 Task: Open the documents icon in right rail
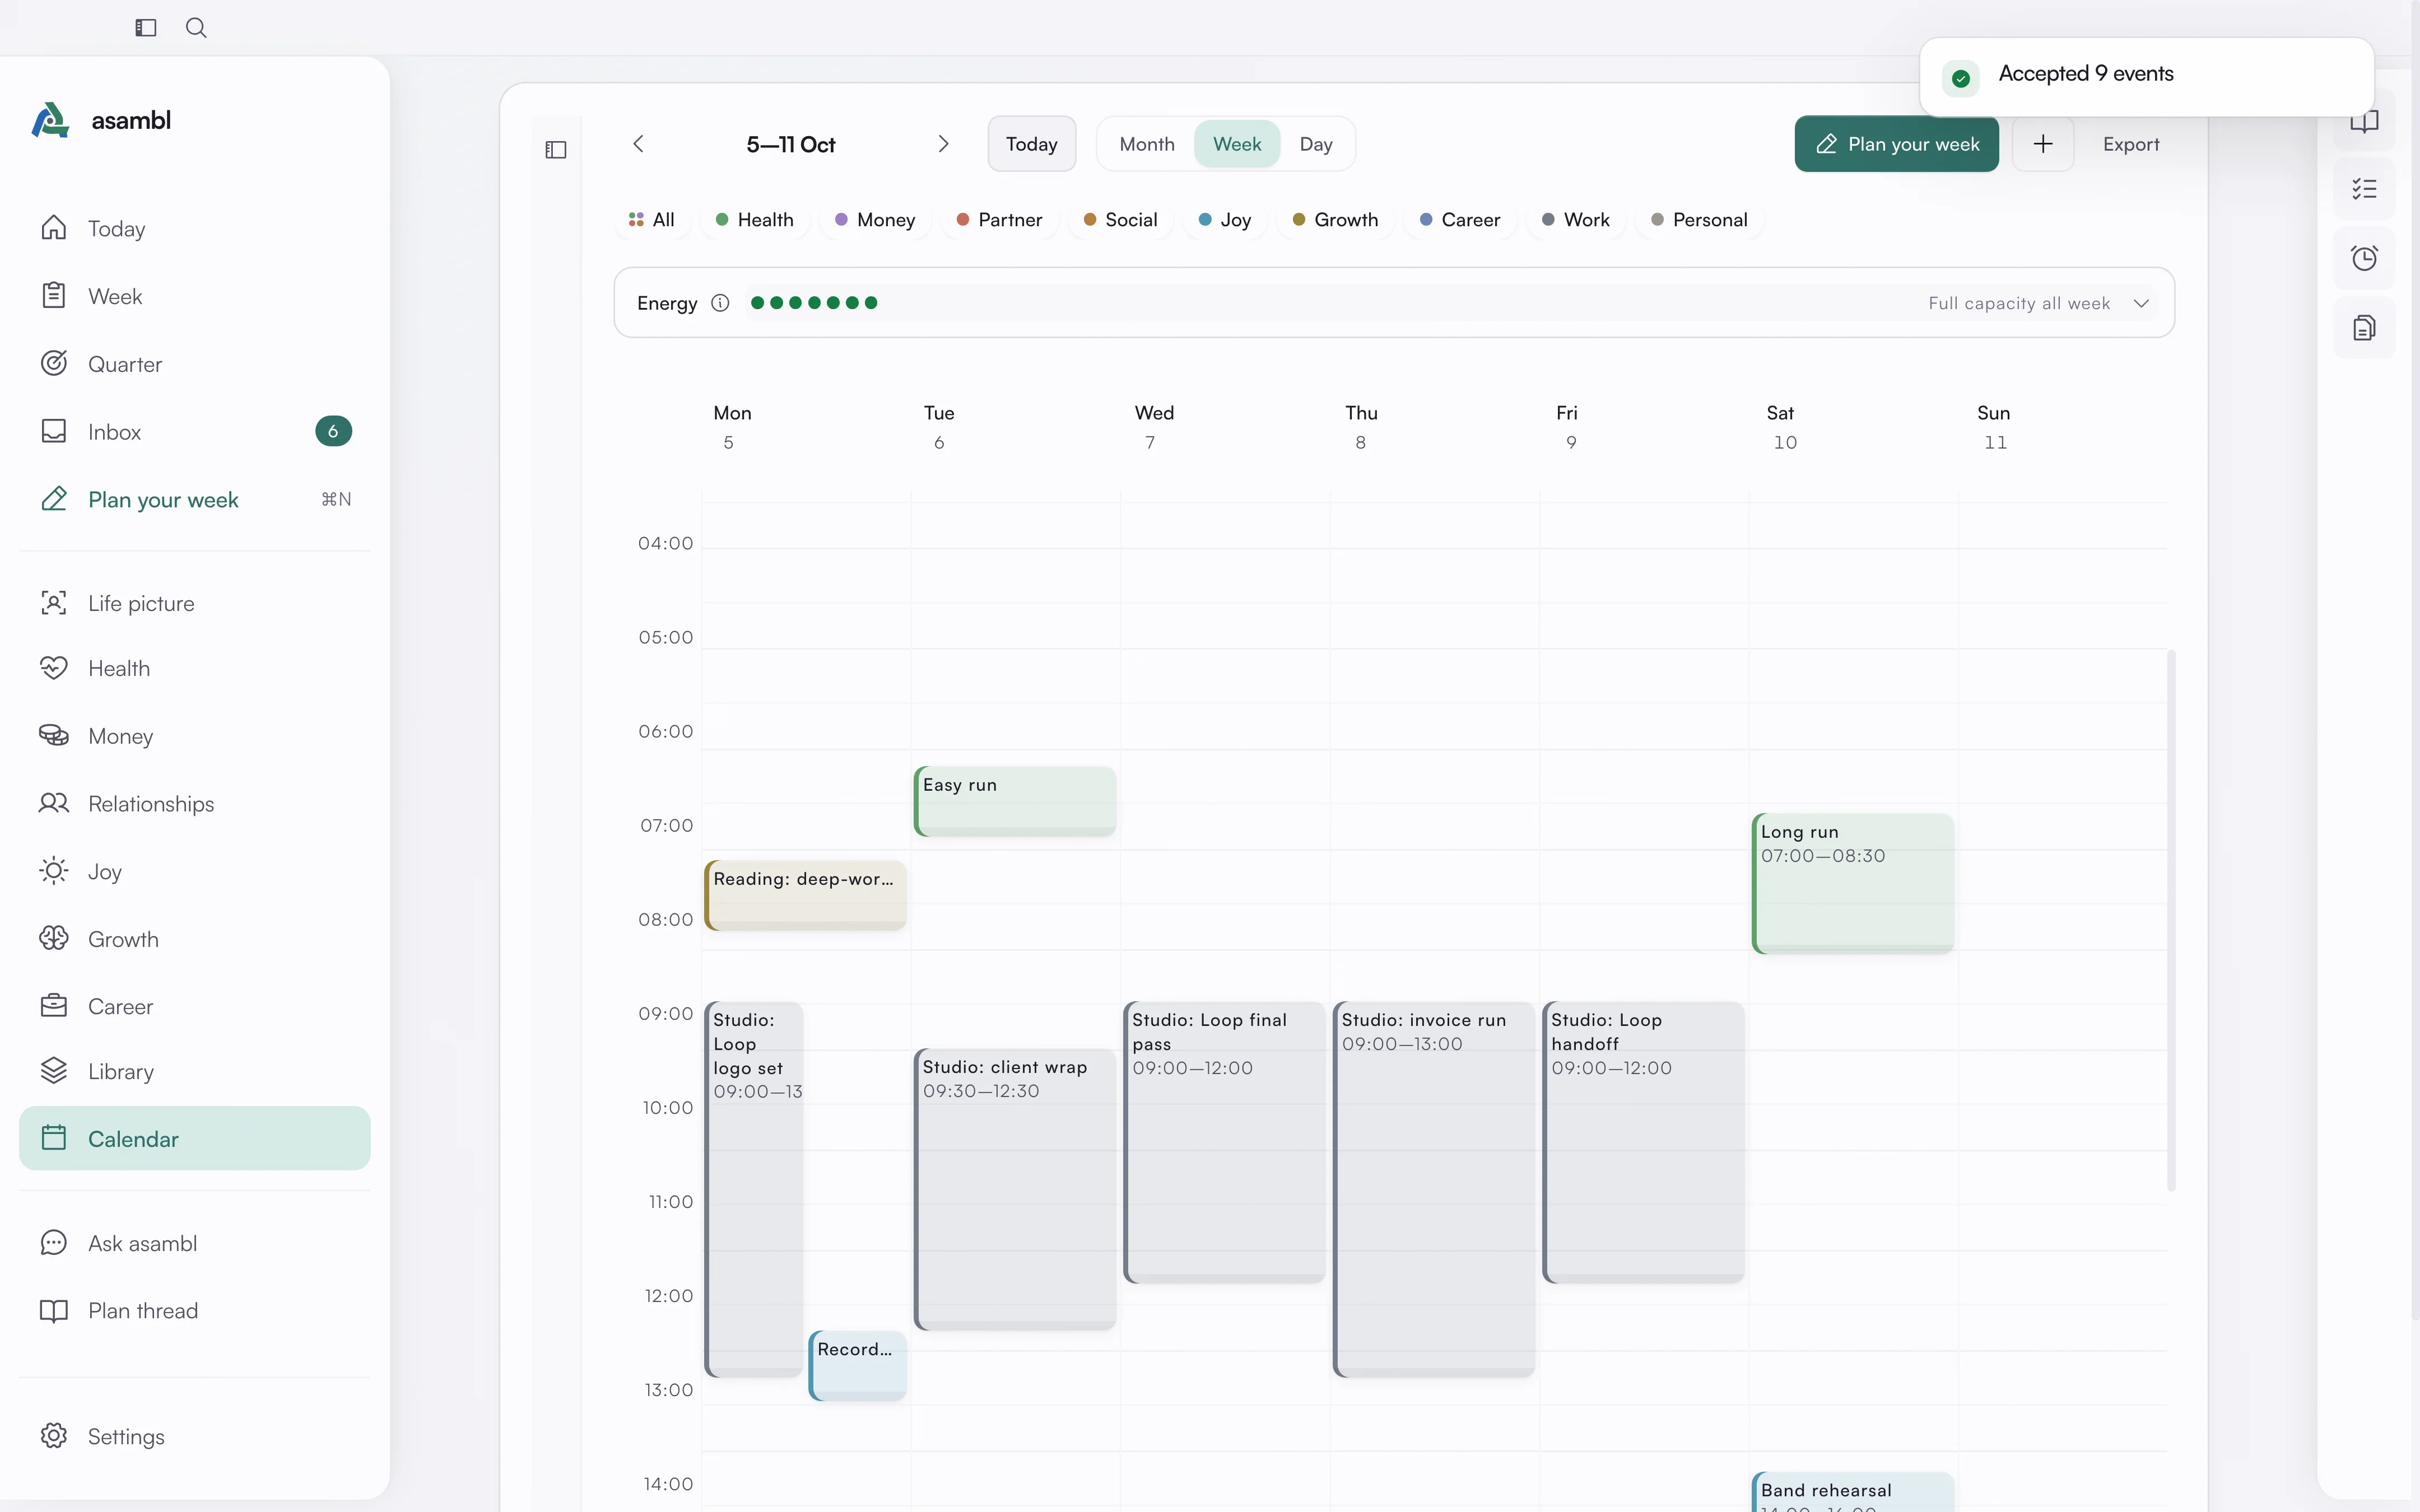[2364, 327]
